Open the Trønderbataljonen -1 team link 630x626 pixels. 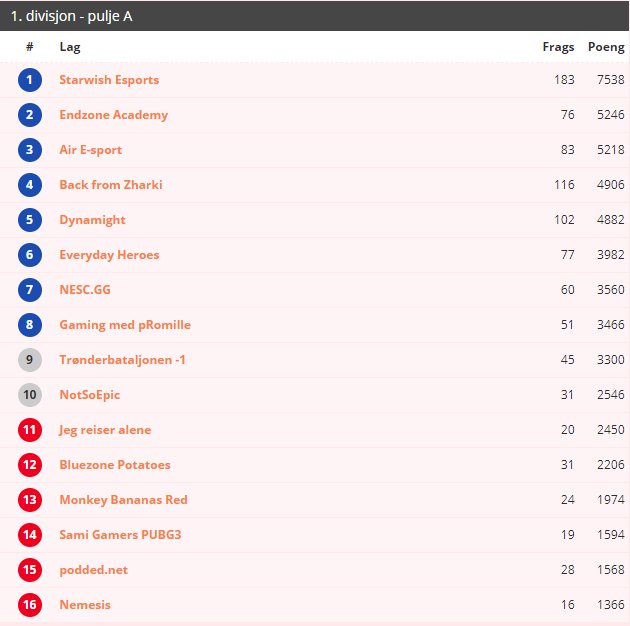123,360
